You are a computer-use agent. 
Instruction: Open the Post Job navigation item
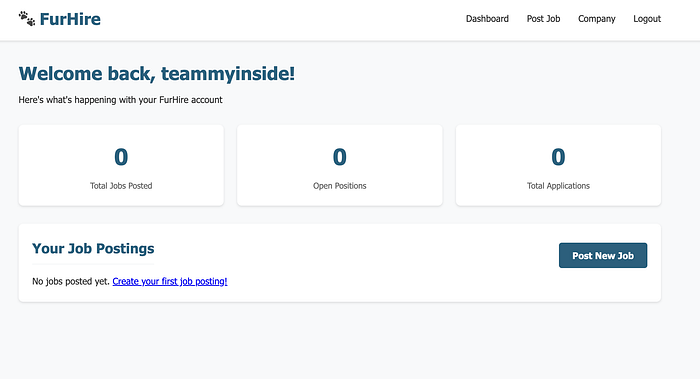[x=543, y=19]
